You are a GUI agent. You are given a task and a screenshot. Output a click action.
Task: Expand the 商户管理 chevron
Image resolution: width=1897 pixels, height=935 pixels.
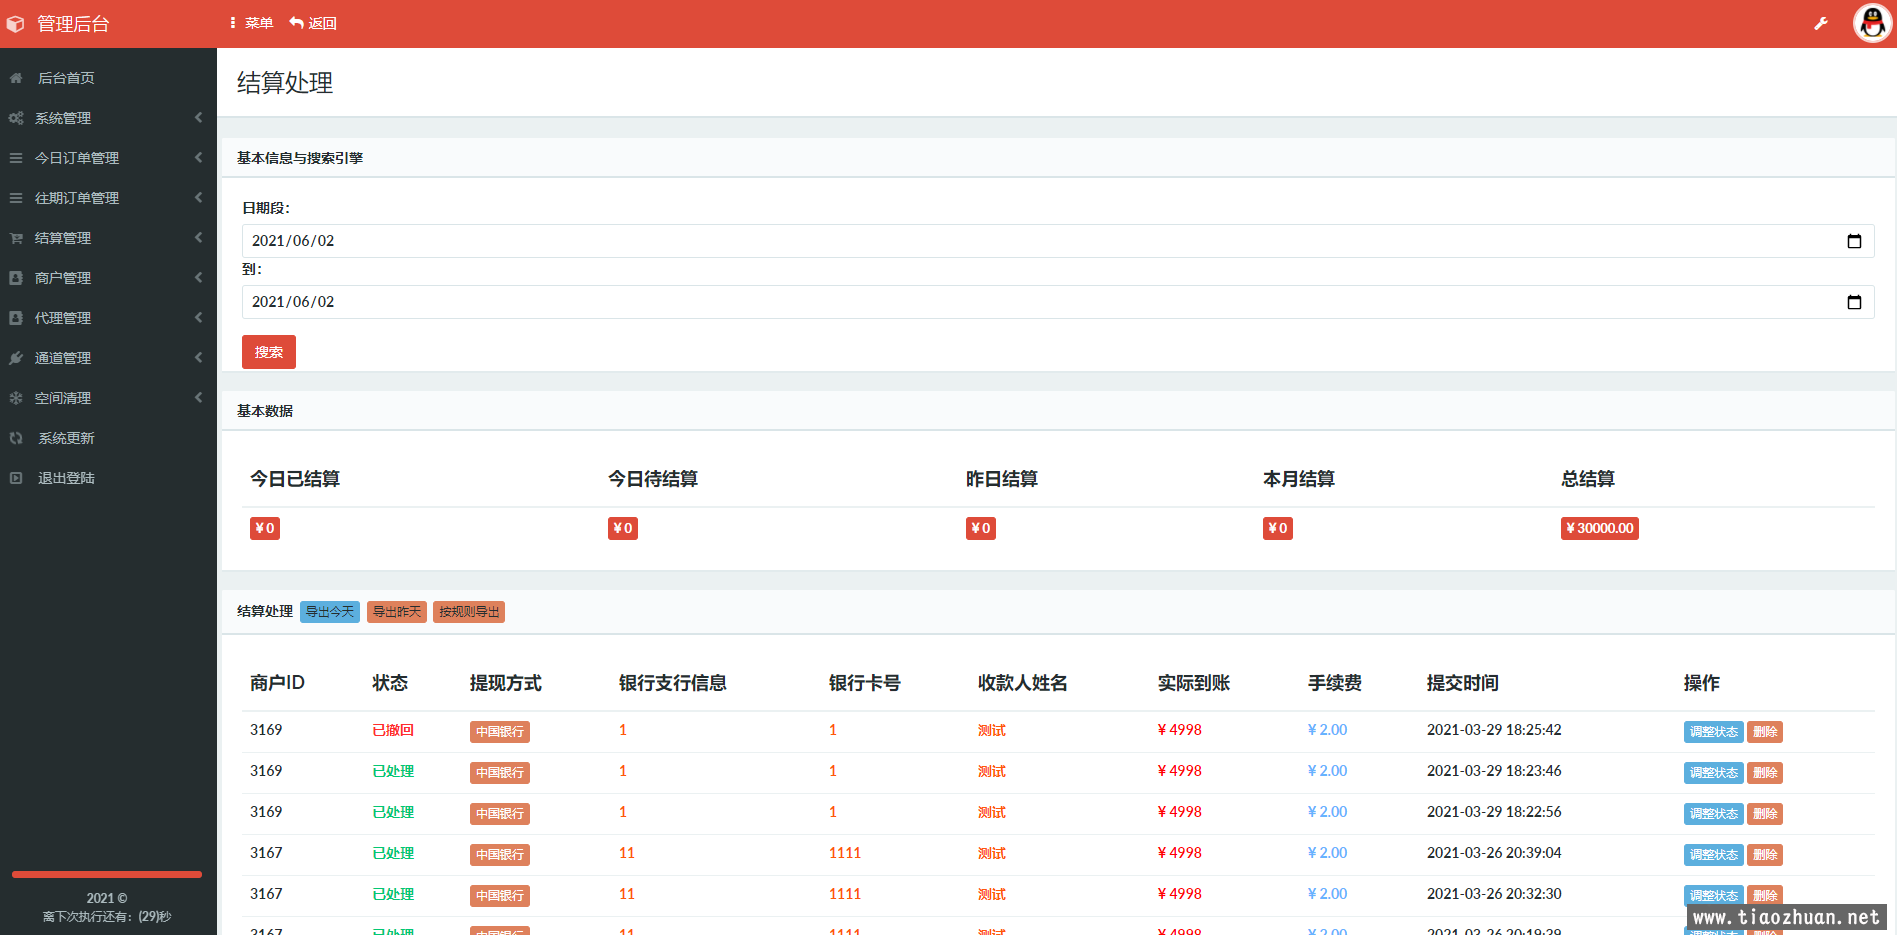(198, 278)
